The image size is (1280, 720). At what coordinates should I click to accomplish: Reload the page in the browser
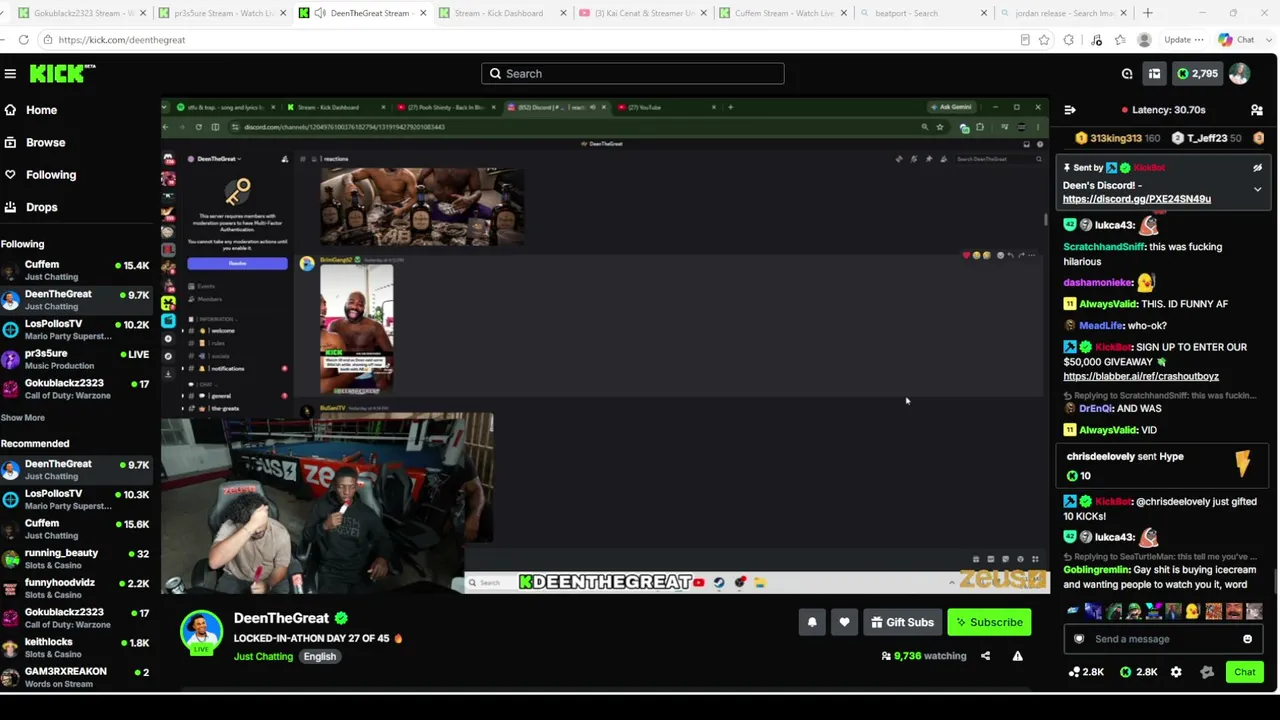click(x=23, y=40)
